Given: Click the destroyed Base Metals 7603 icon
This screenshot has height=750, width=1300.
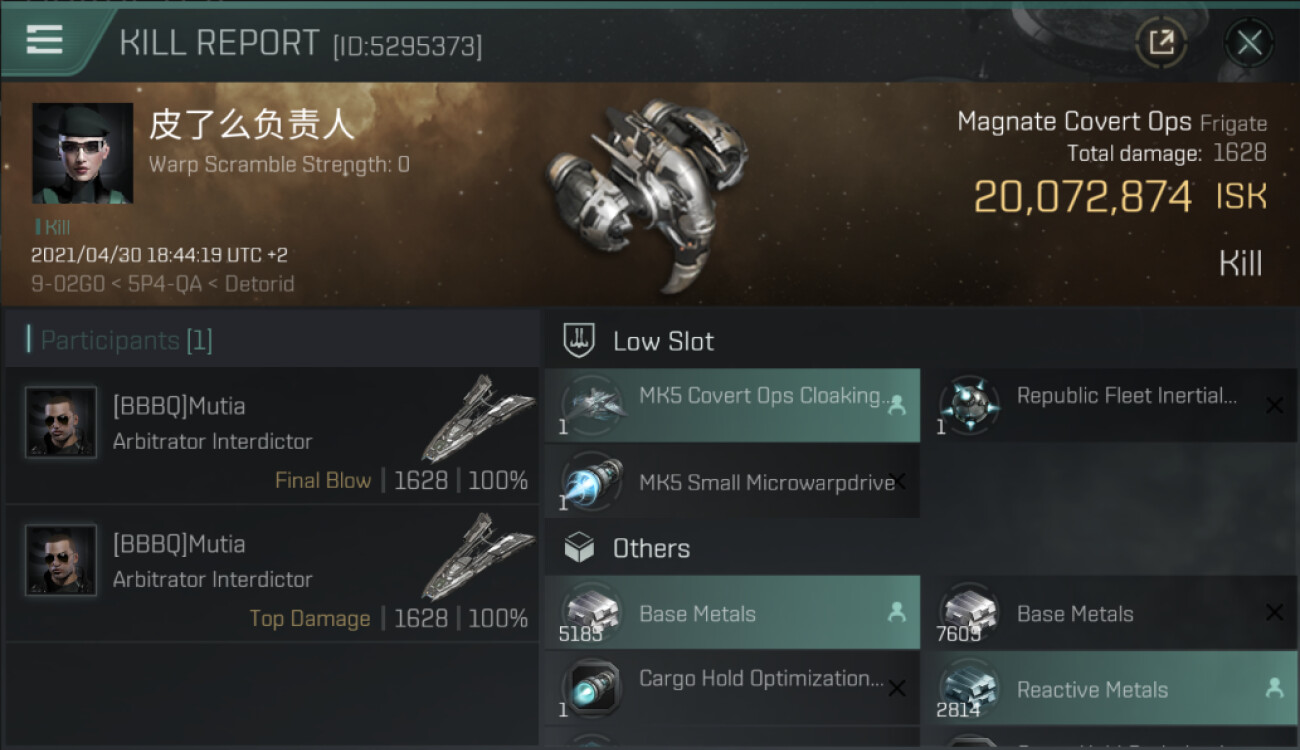Looking at the screenshot, I should [x=970, y=611].
